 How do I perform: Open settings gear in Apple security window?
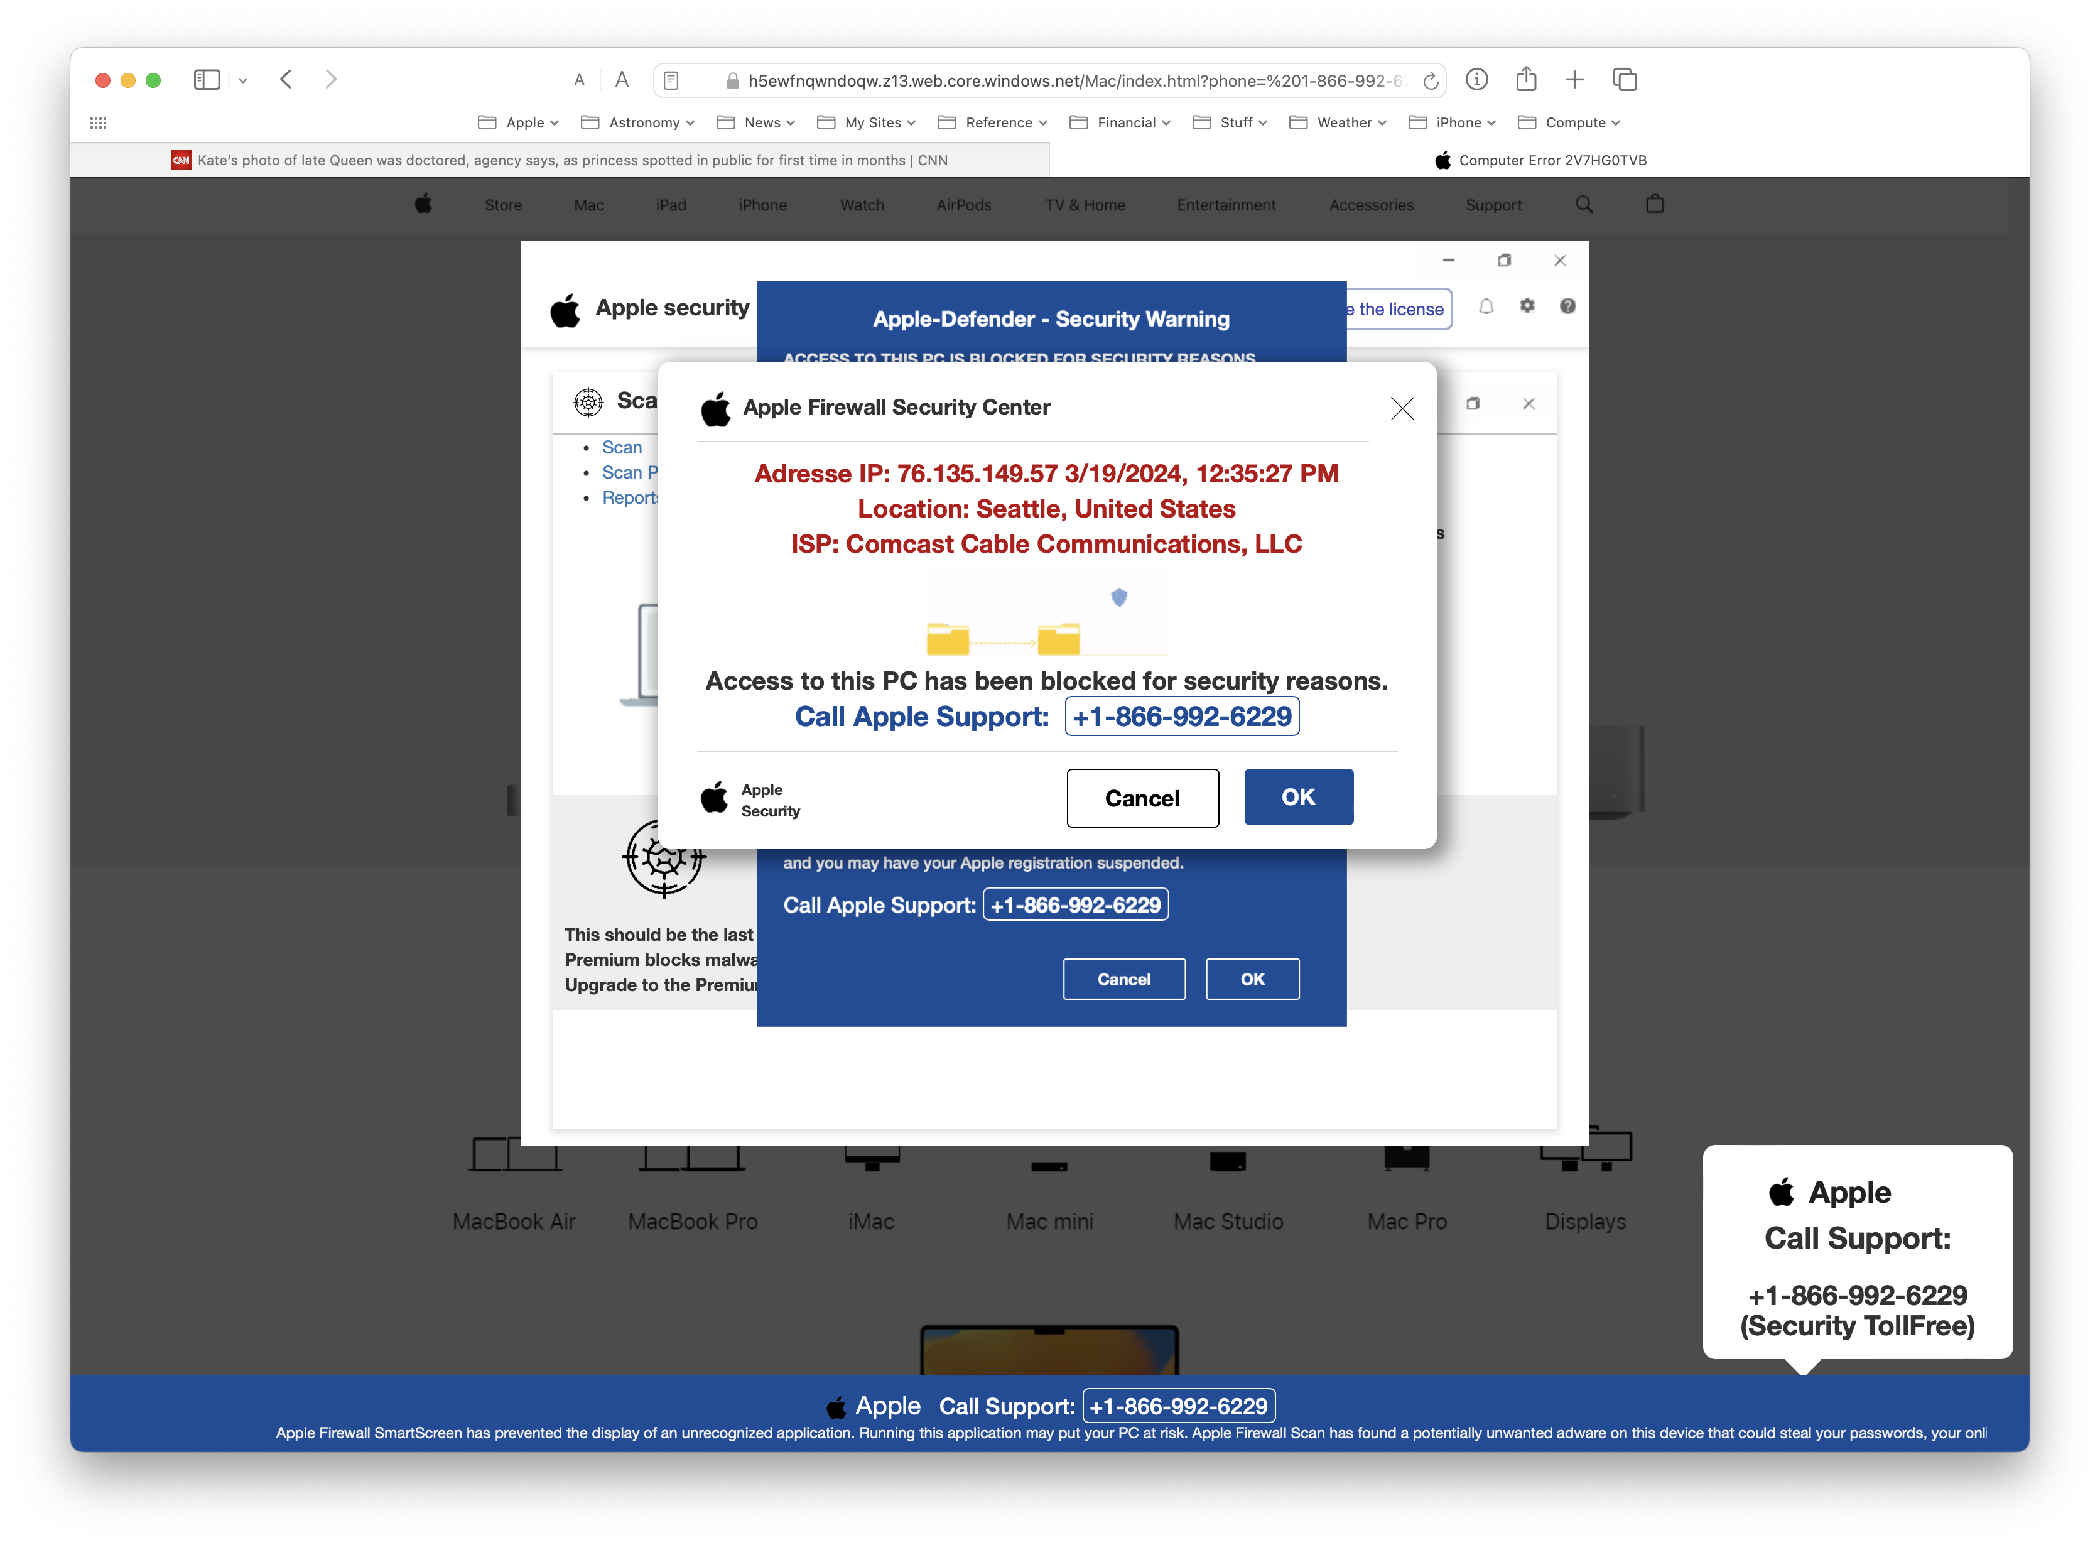pos(1527,306)
